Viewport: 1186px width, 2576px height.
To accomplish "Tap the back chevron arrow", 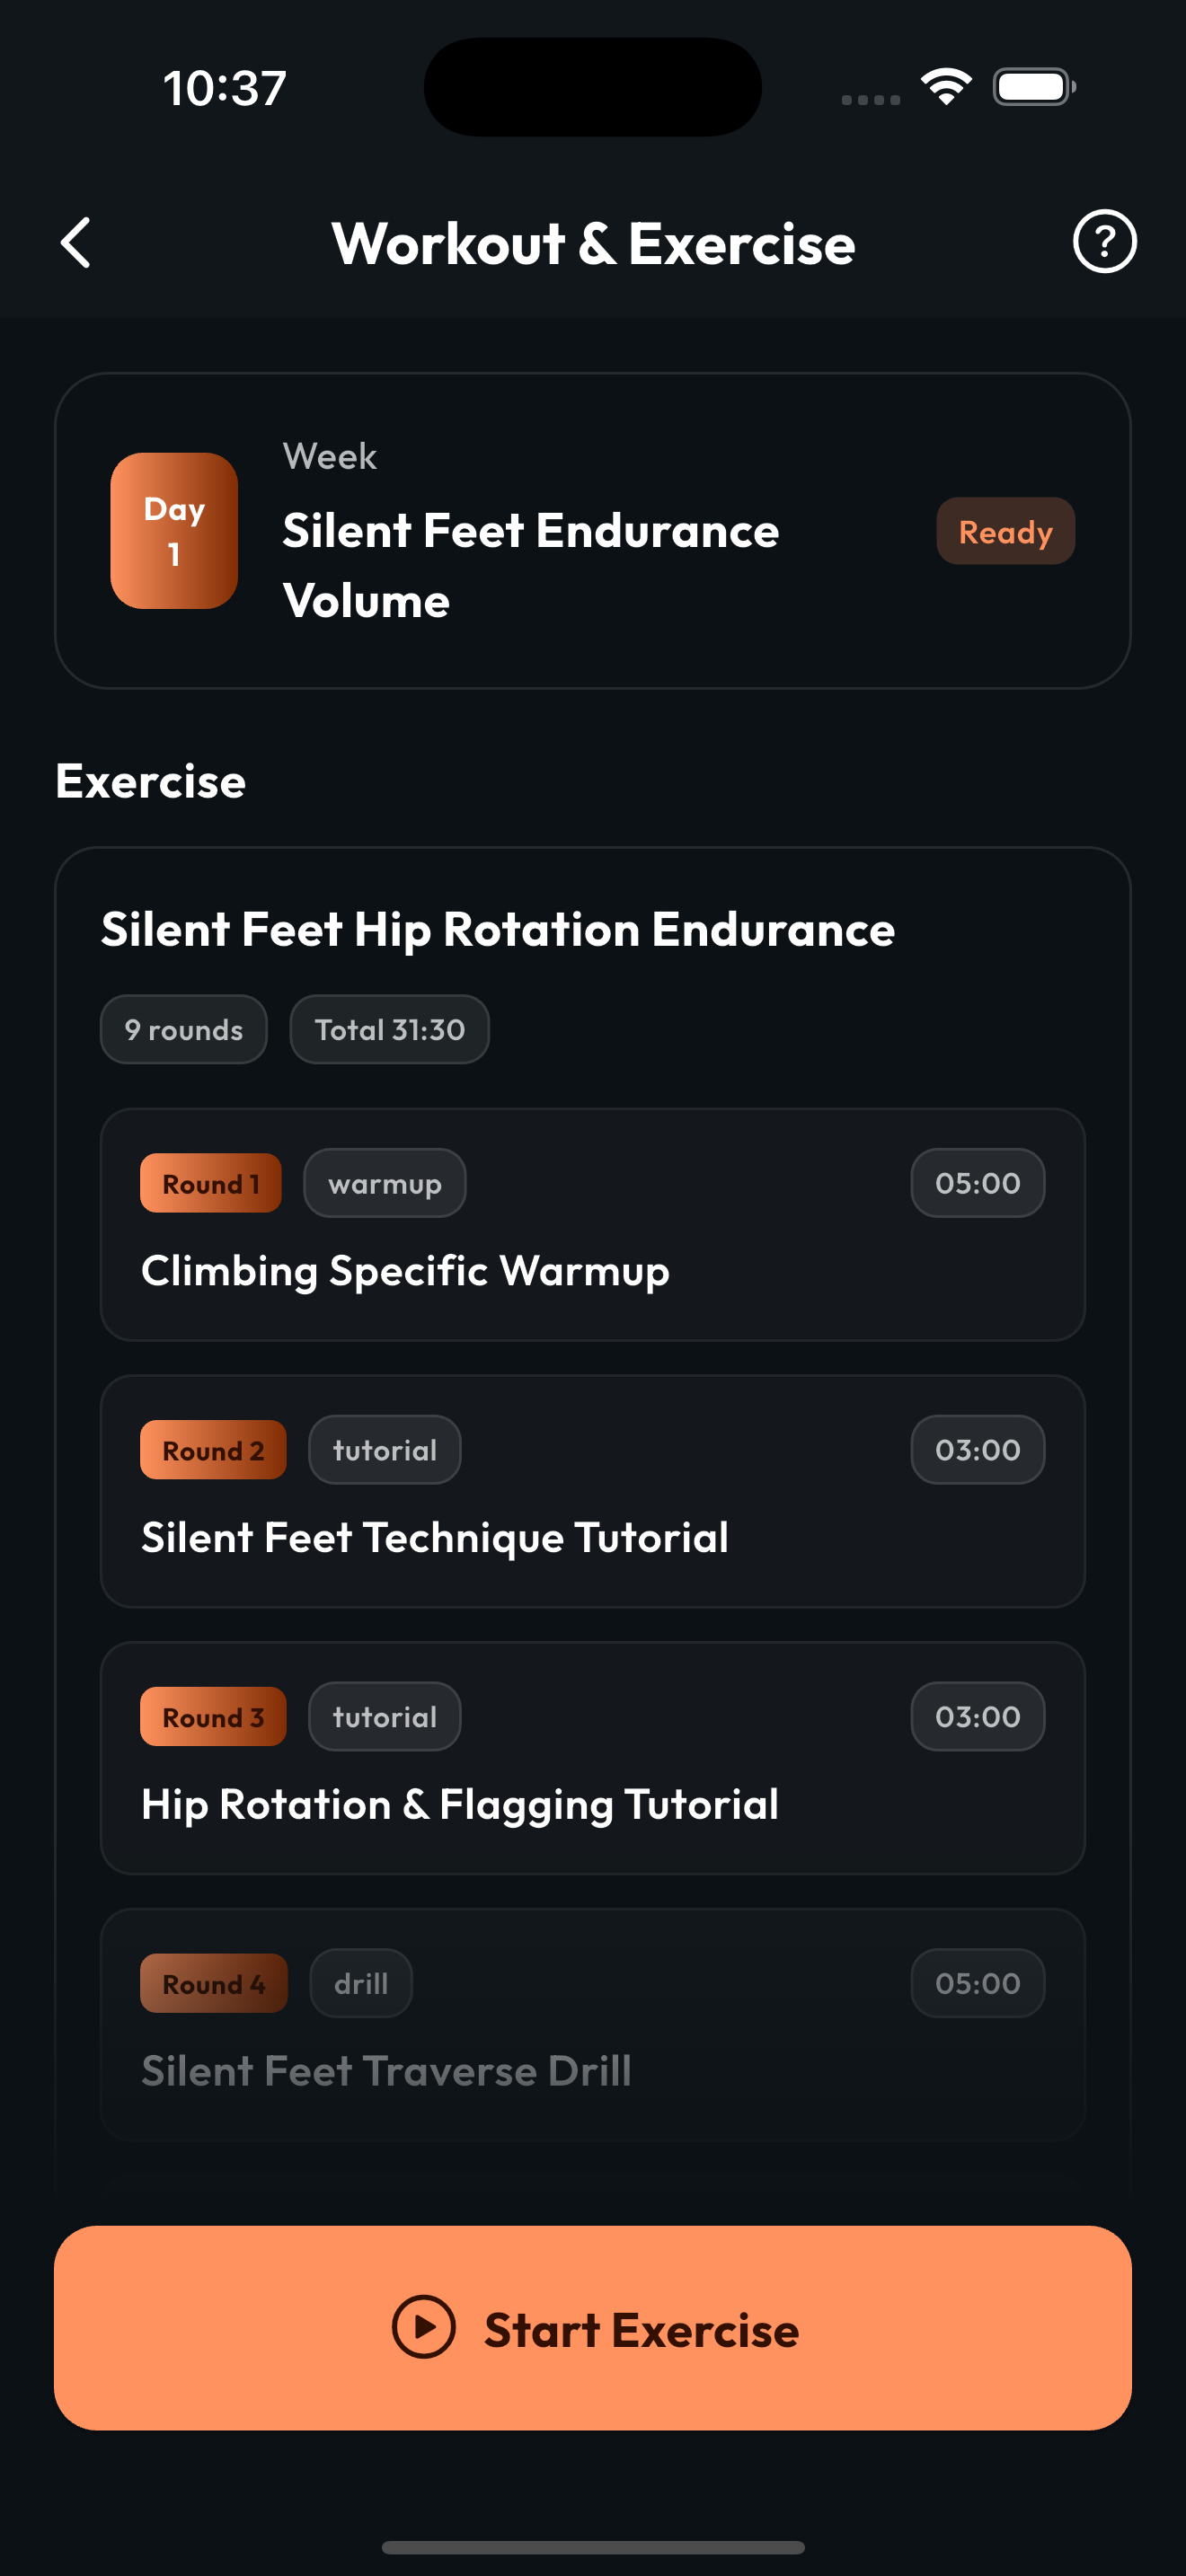I will click(x=75, y=242).
